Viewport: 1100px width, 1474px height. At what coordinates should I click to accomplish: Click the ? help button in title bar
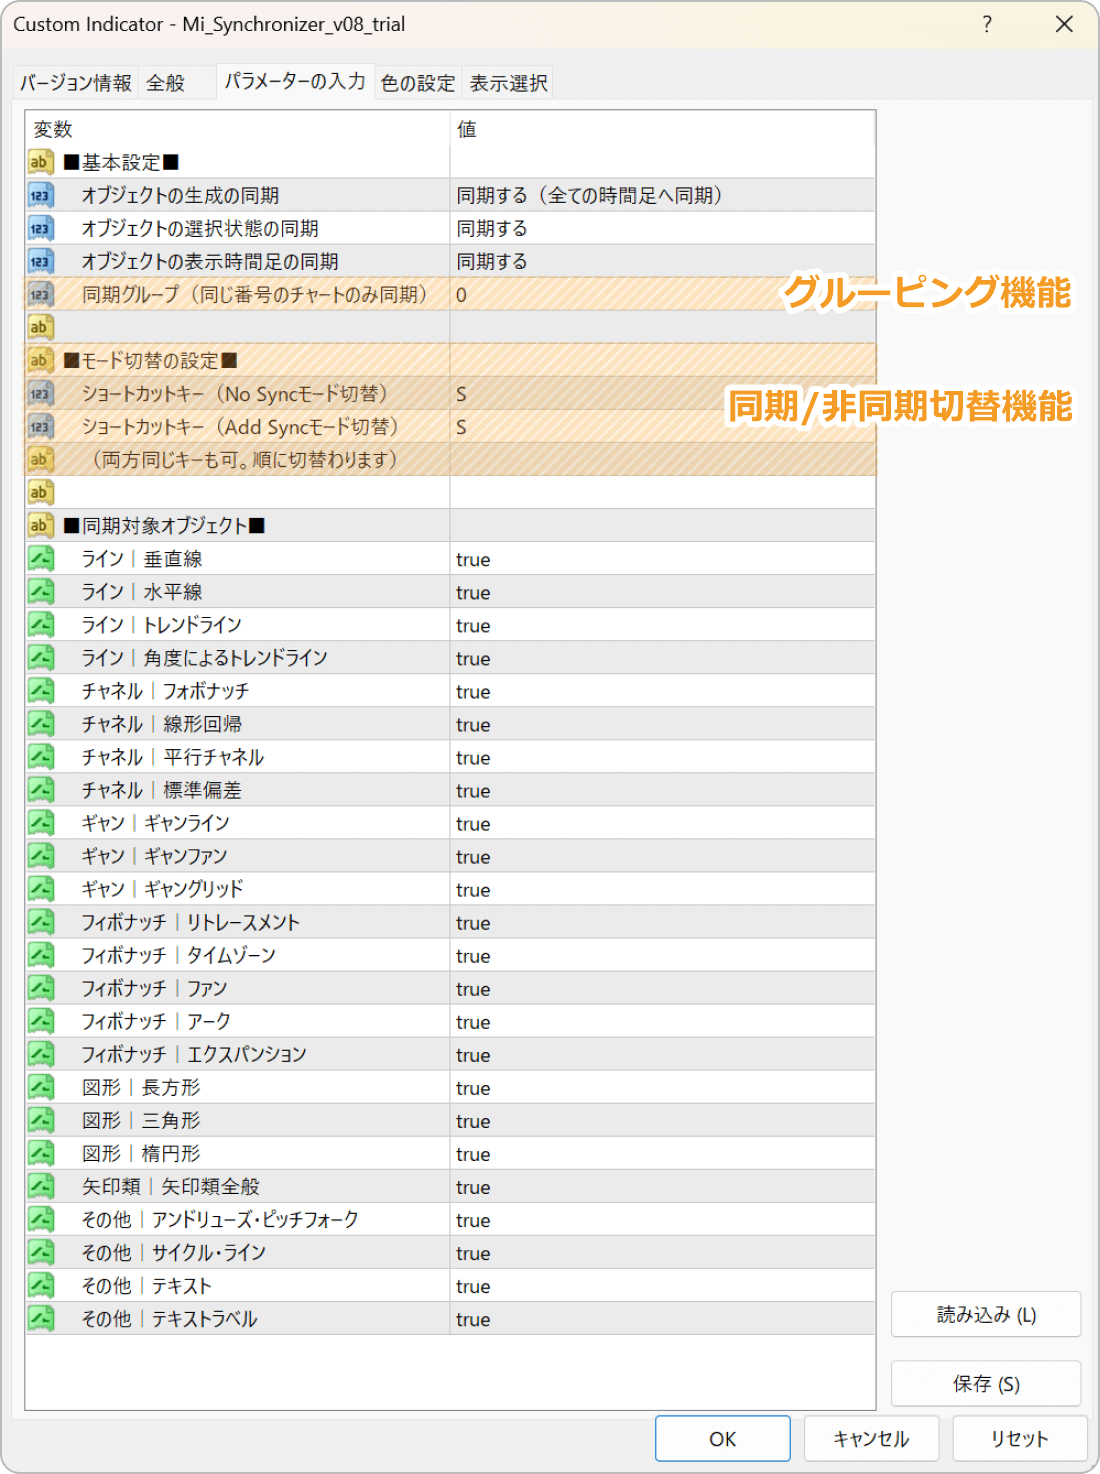click(x=987, y=24)
